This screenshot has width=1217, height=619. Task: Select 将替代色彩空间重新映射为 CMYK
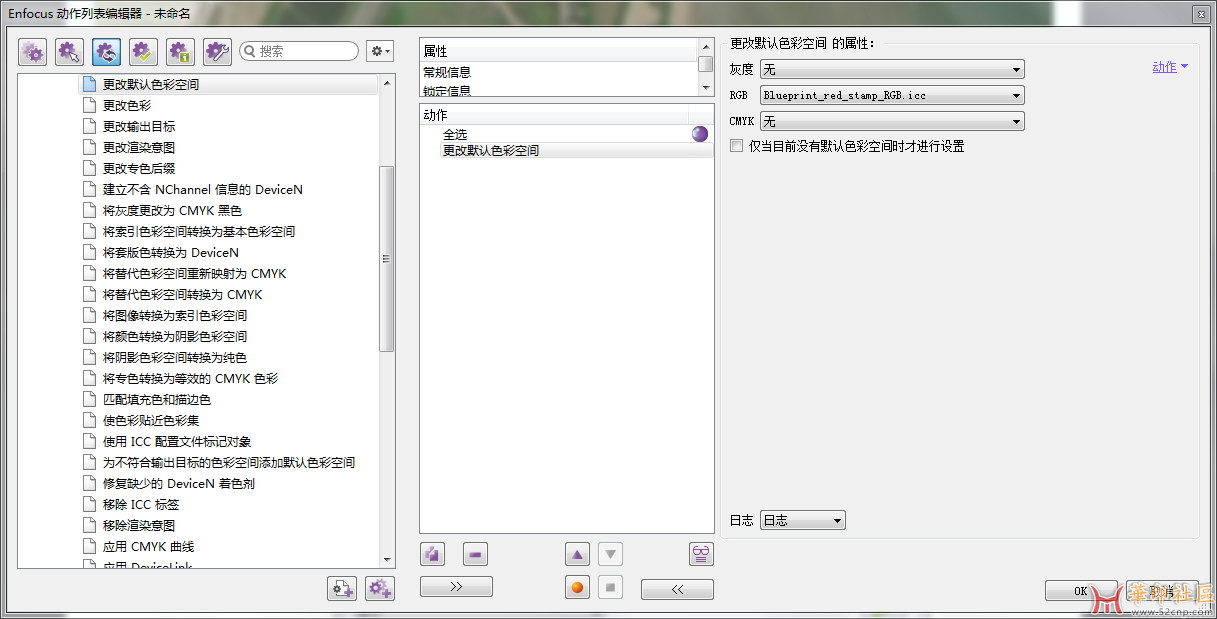click(195, 273)
